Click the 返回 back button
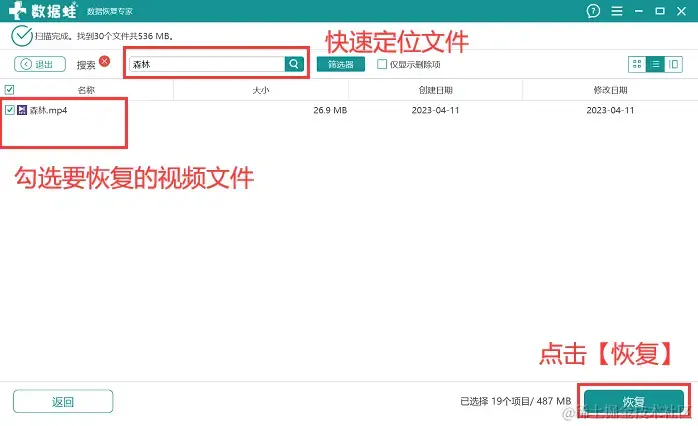Screen dimensions: 698x426 pyautogui.click(x=63, y=402)
